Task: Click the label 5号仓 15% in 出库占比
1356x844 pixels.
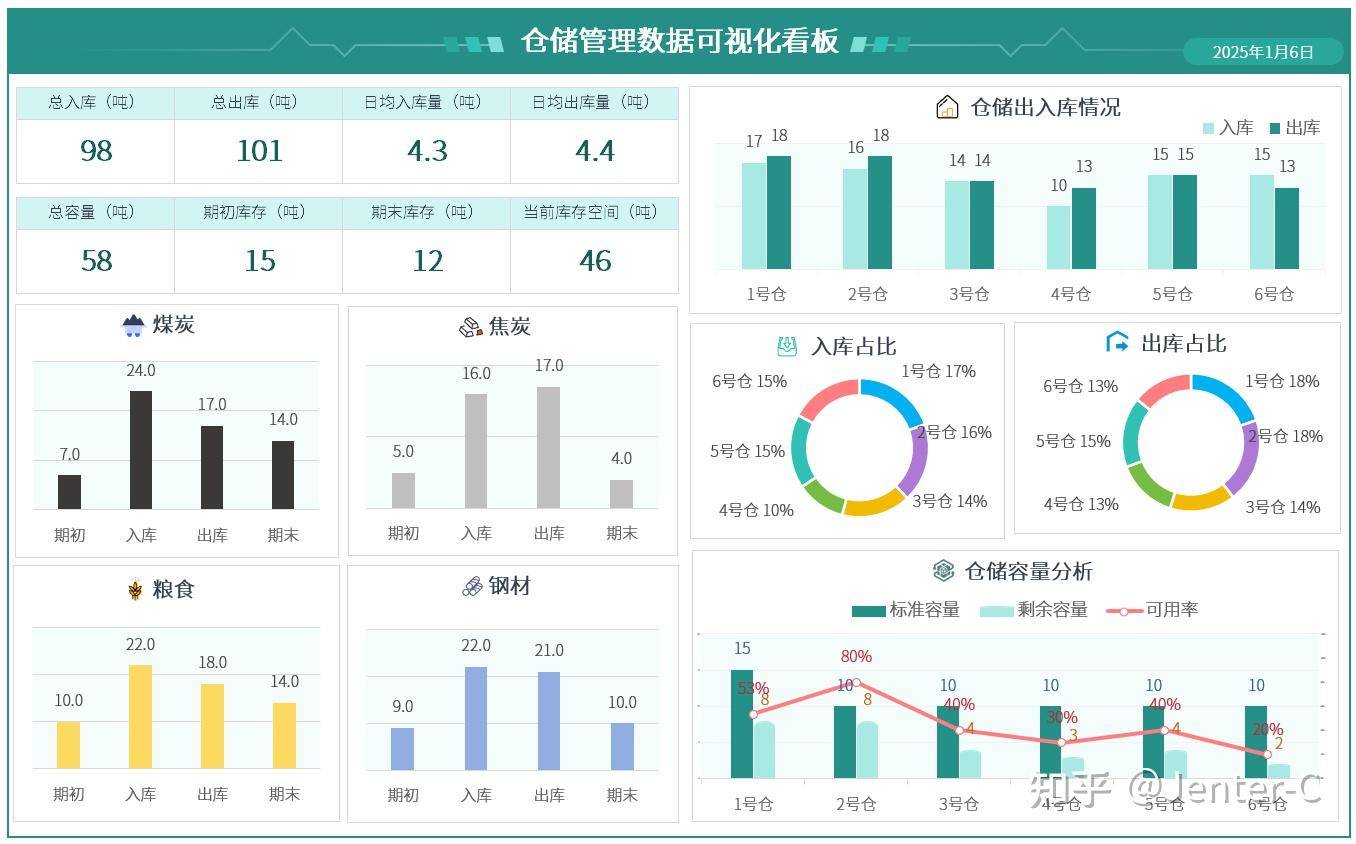Action: 1073,441
